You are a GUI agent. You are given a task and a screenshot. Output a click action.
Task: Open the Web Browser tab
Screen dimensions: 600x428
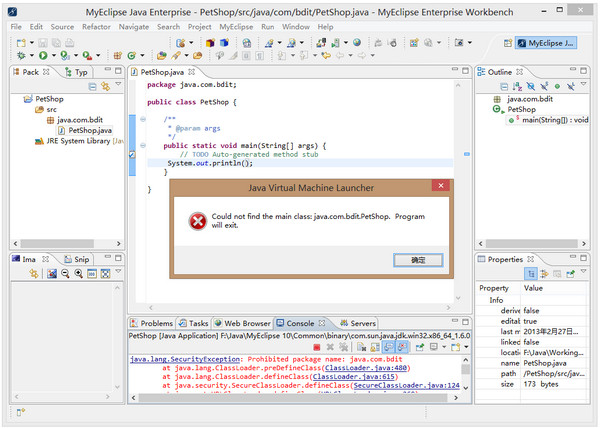point(246,324)
